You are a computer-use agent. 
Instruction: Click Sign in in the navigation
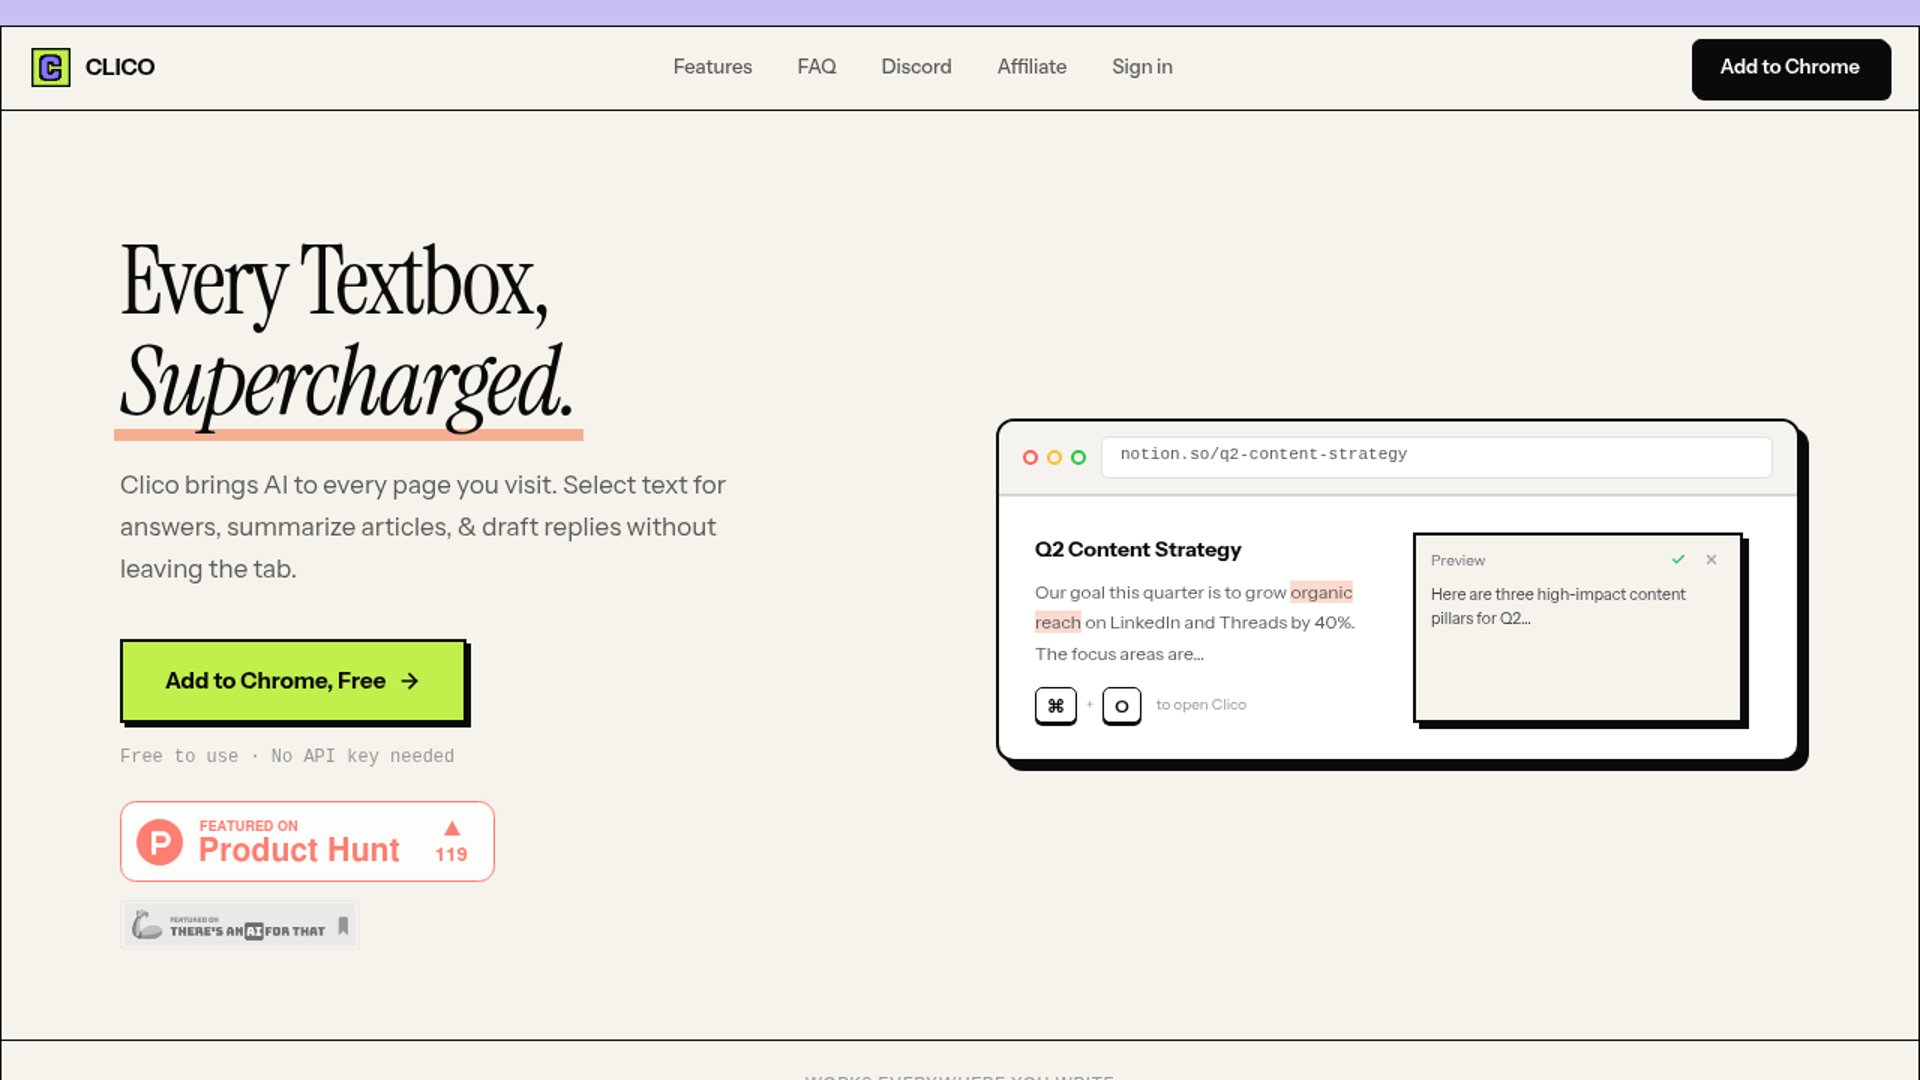click(x=1142, y=67)
